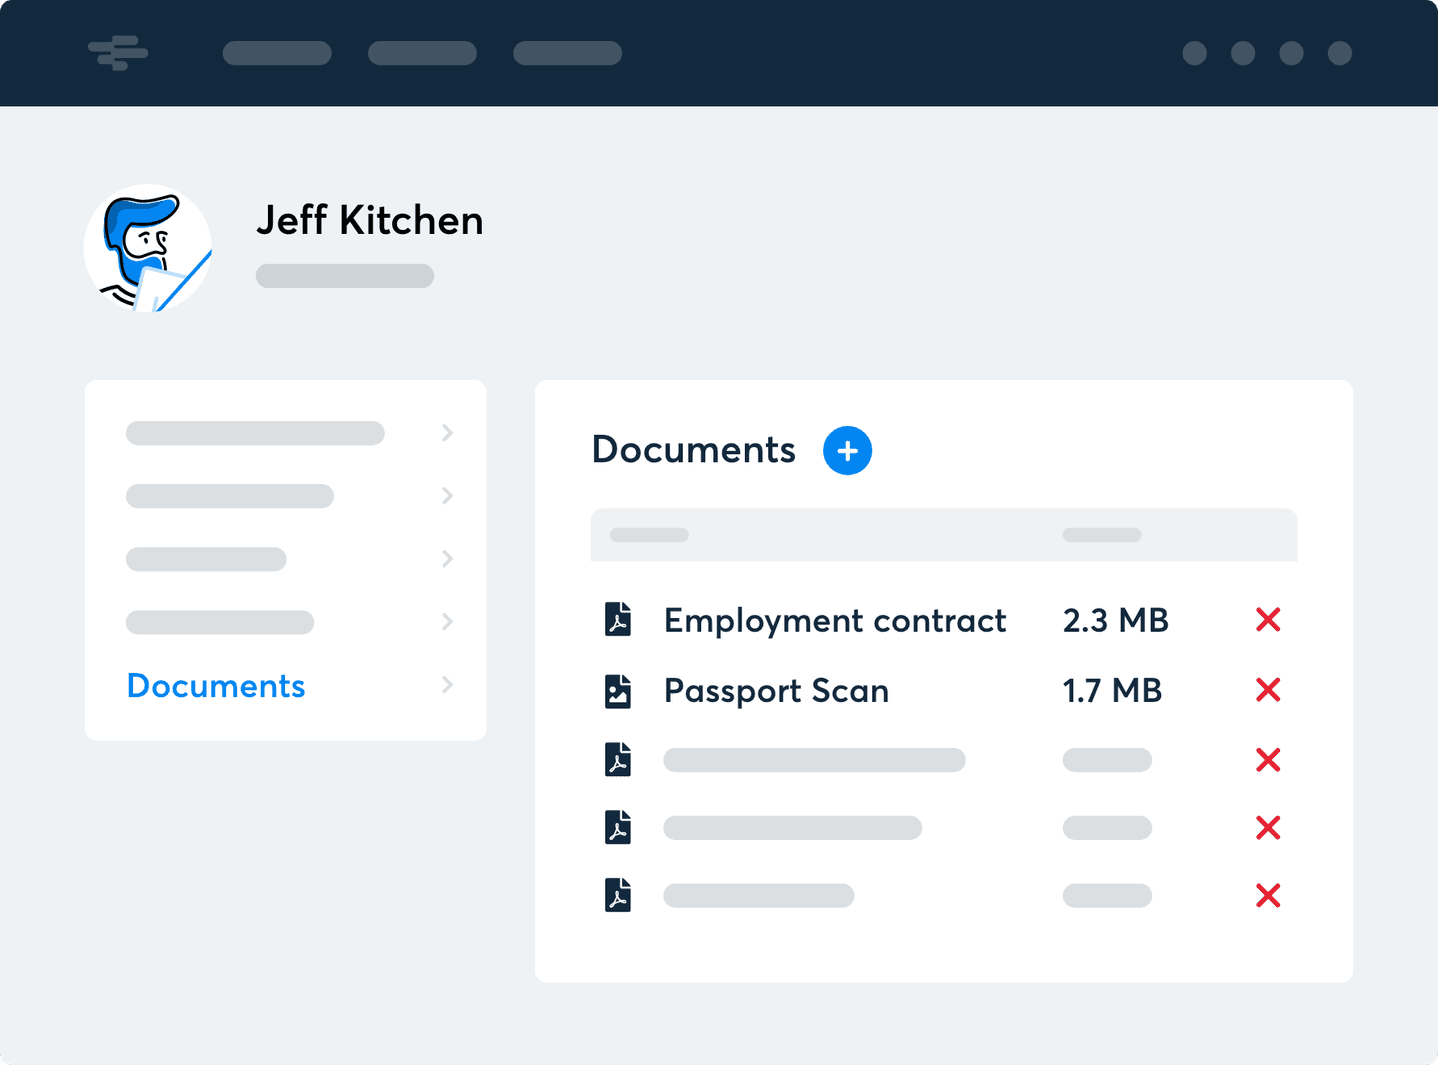This screenshot has width=1438, height=1065.
Task: Delete the third document in the list
Action: [x=1268, y=760]
